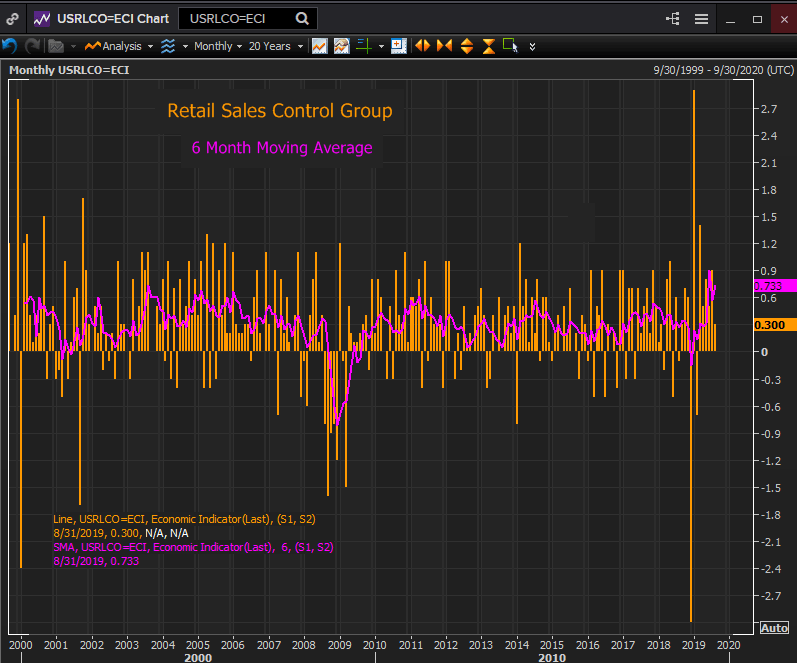Open the 20 Years range dropdown
This screenshot has height=663, width=797.
tap(275, 46)
